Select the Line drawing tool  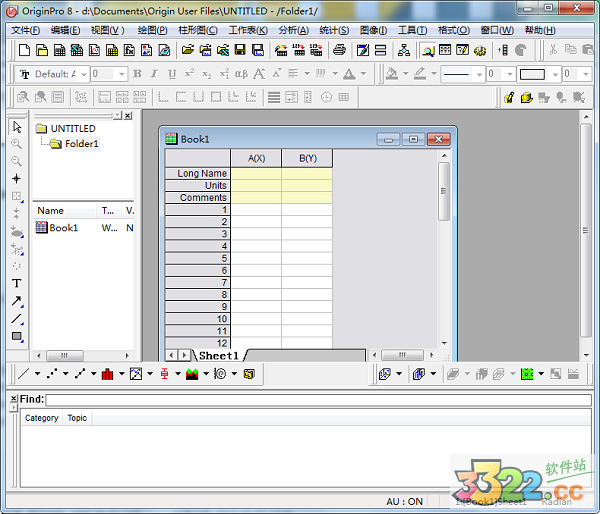(16, 318)
